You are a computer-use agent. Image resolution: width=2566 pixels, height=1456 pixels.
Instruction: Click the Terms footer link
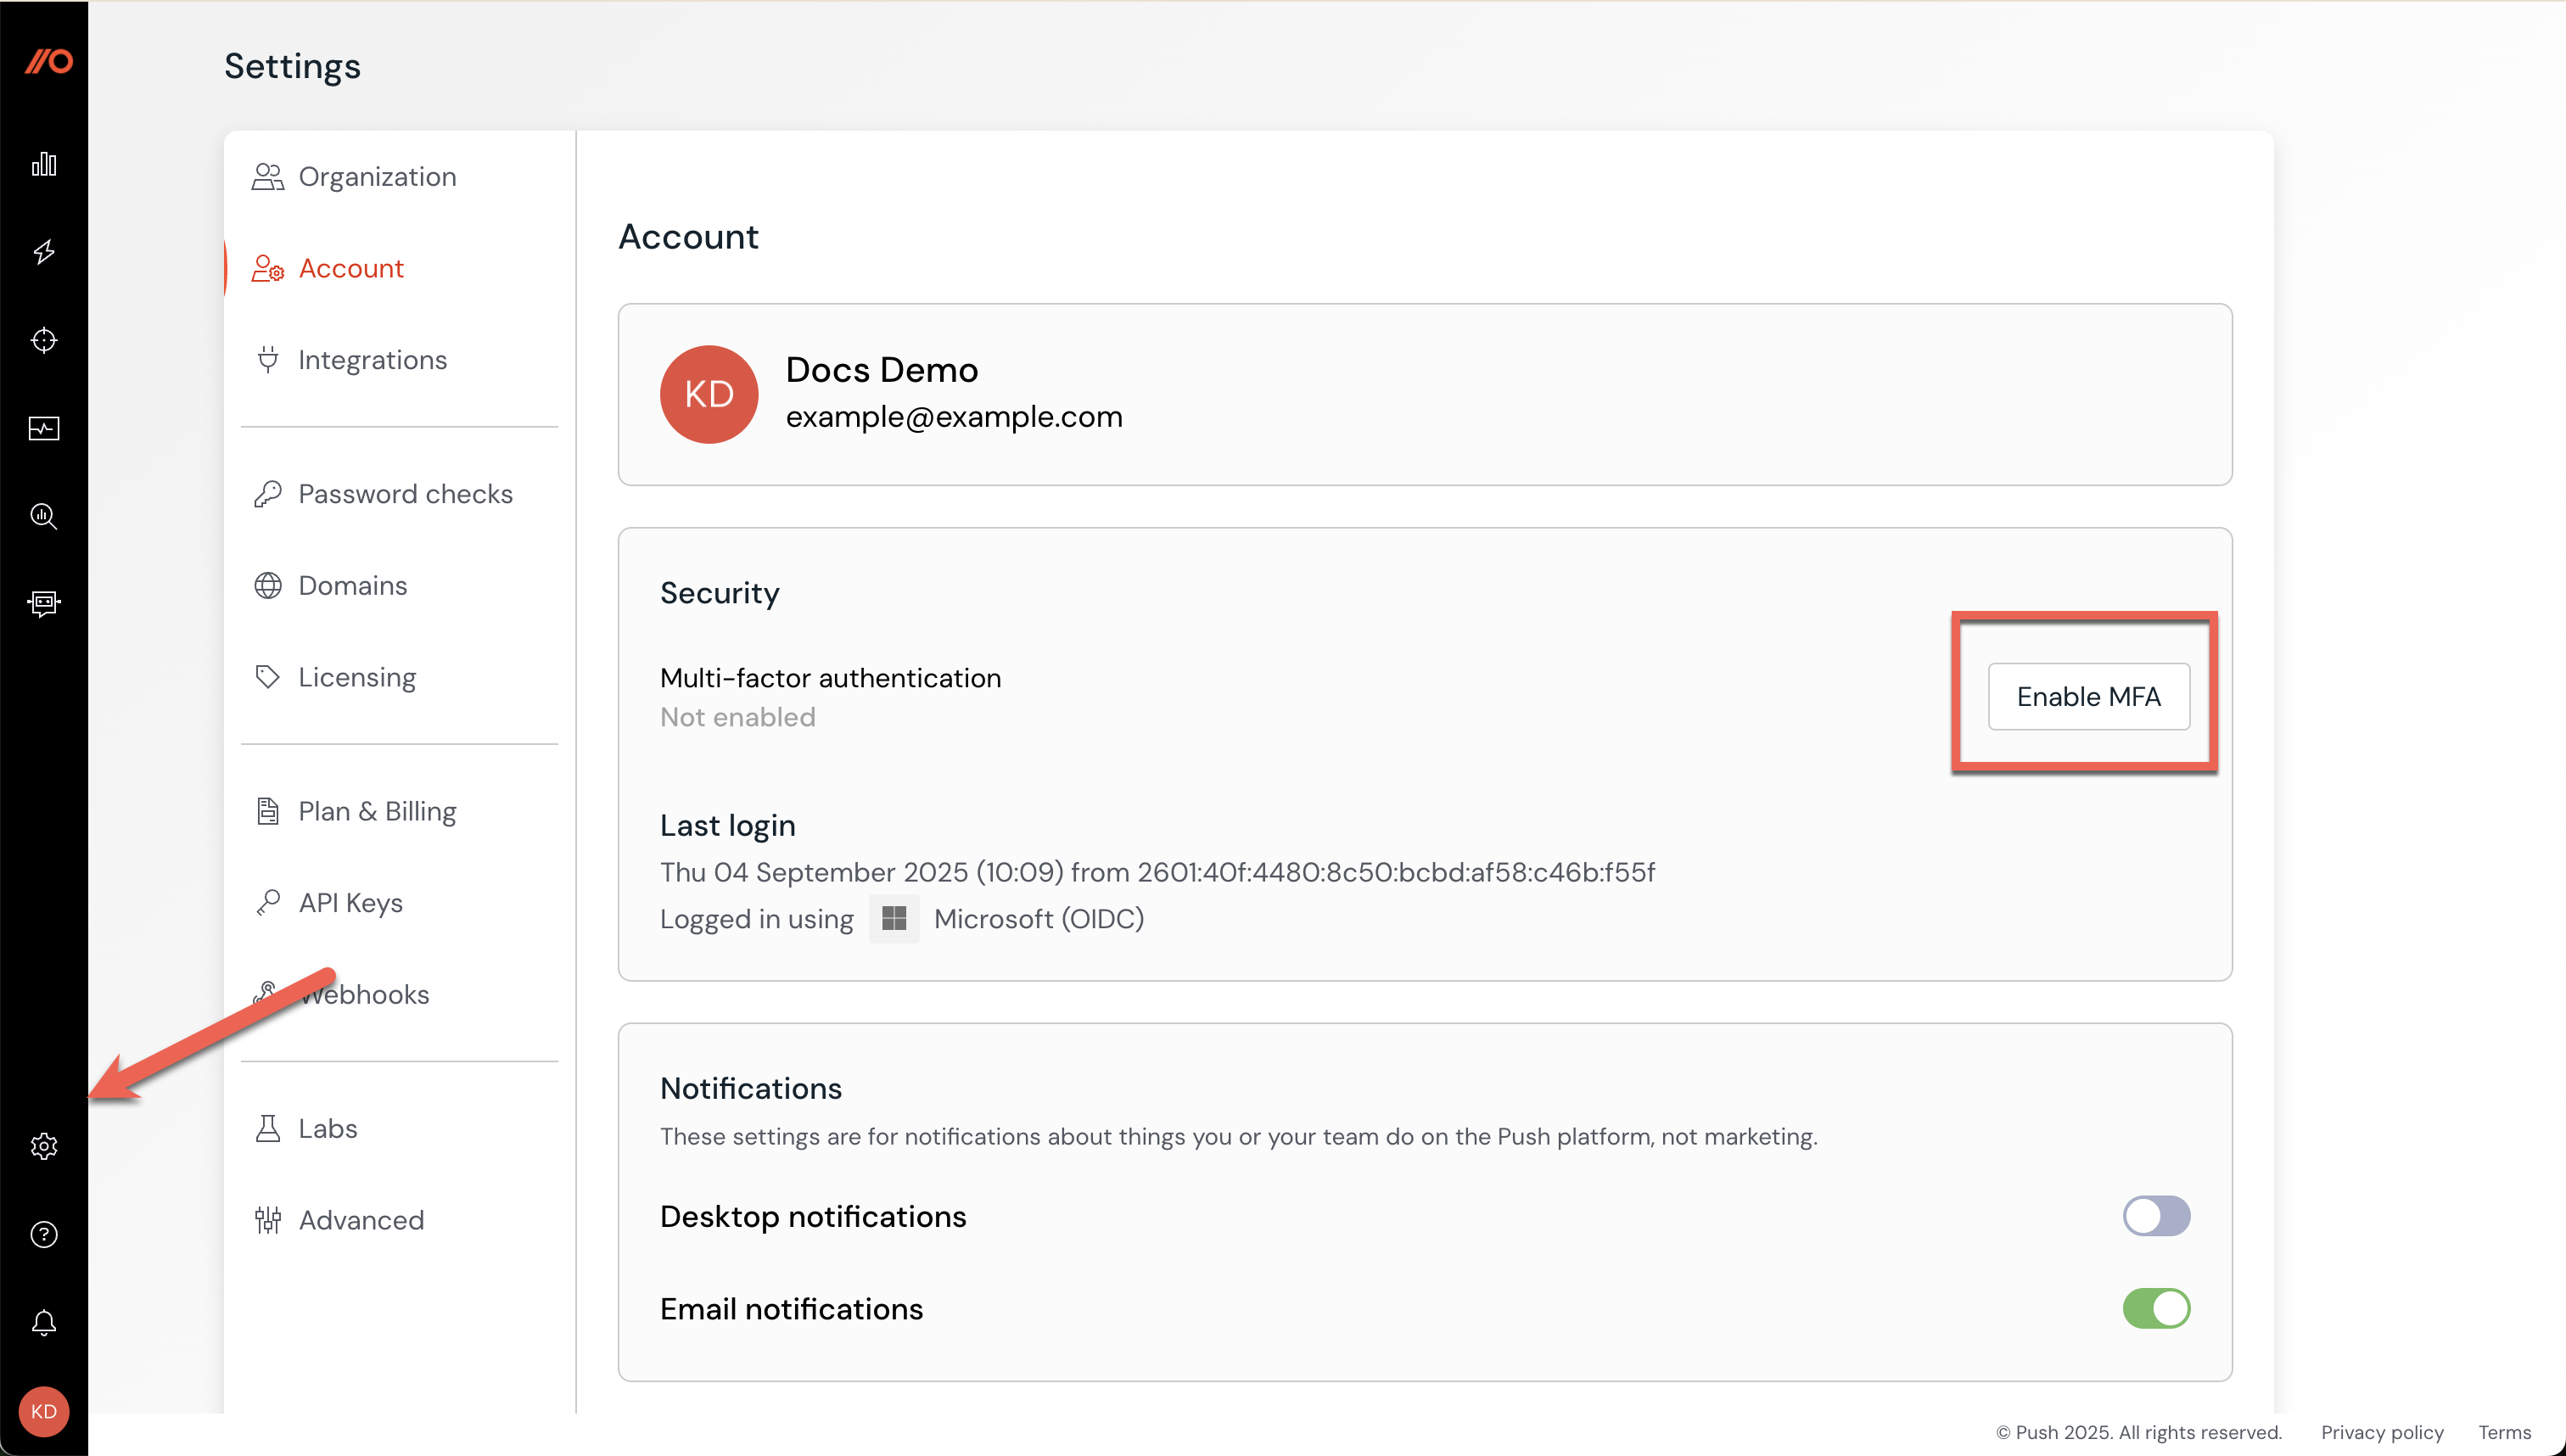coord(2504,1432)
